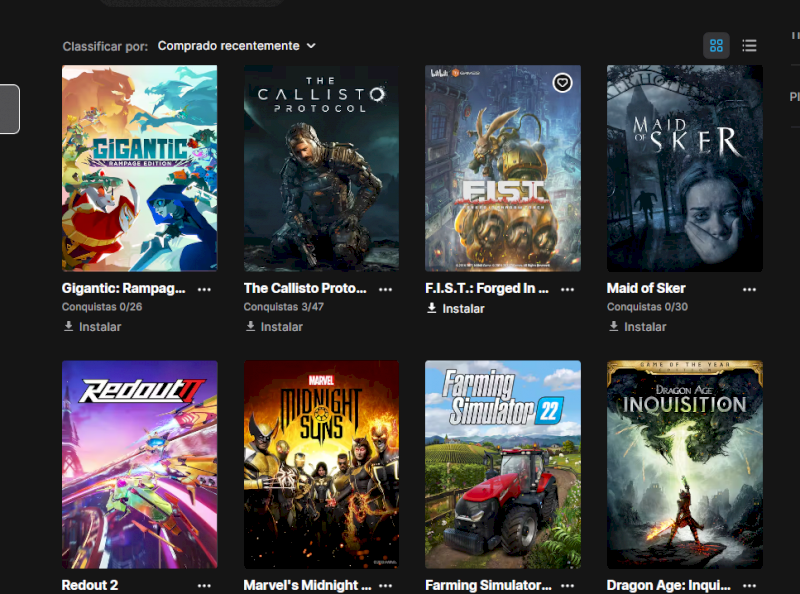Open more options for Redout 2
The height and width of the screenshot is (594, 800).
(x=204, y=585)
